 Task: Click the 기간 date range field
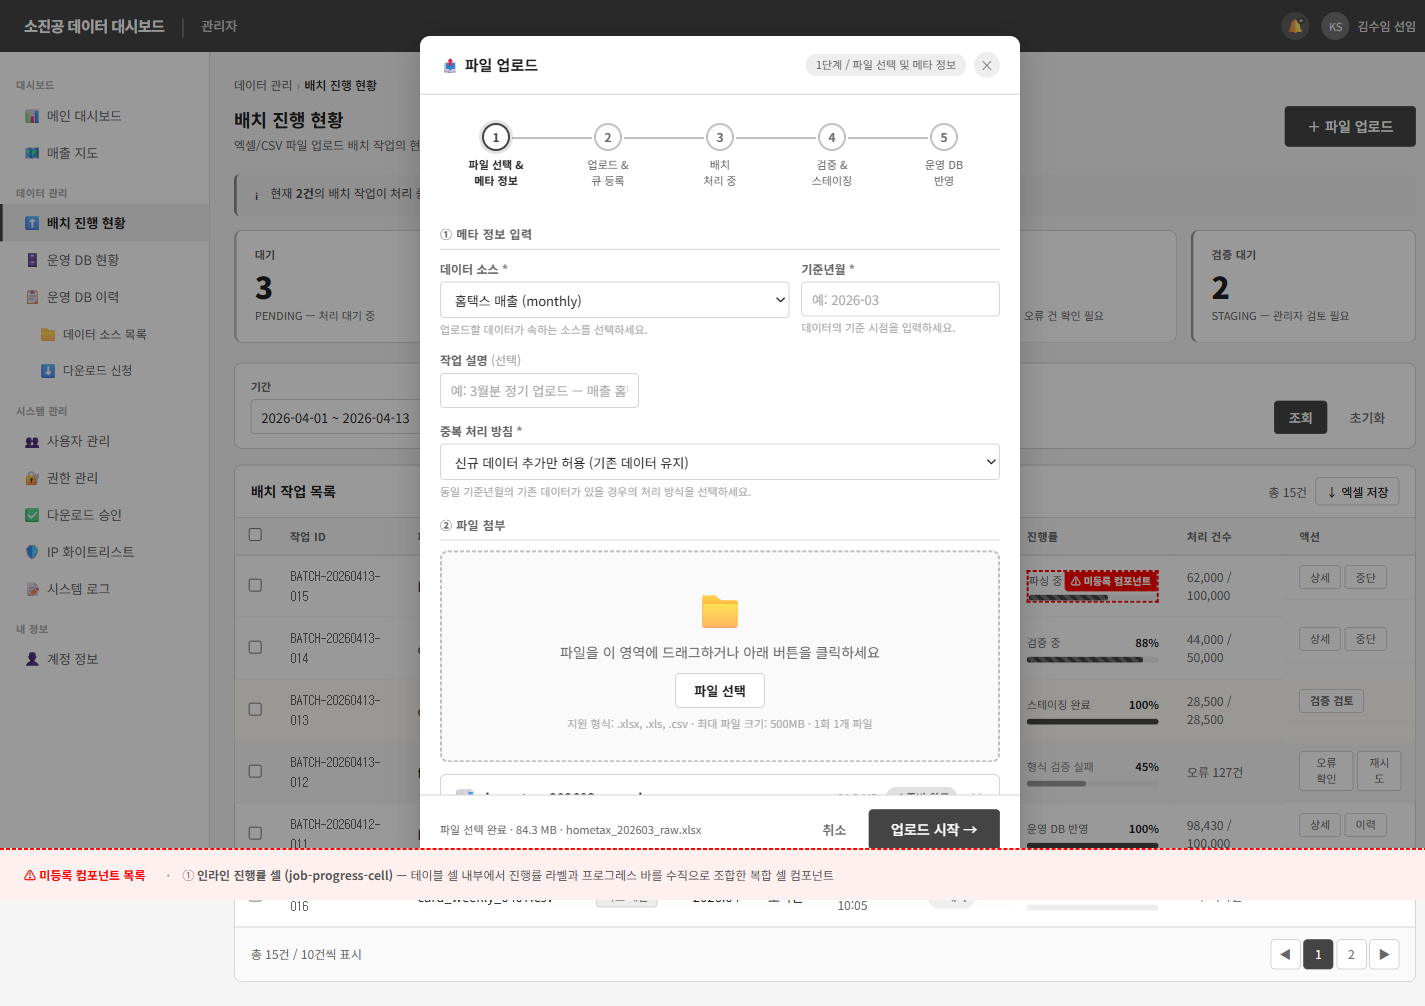335,418
